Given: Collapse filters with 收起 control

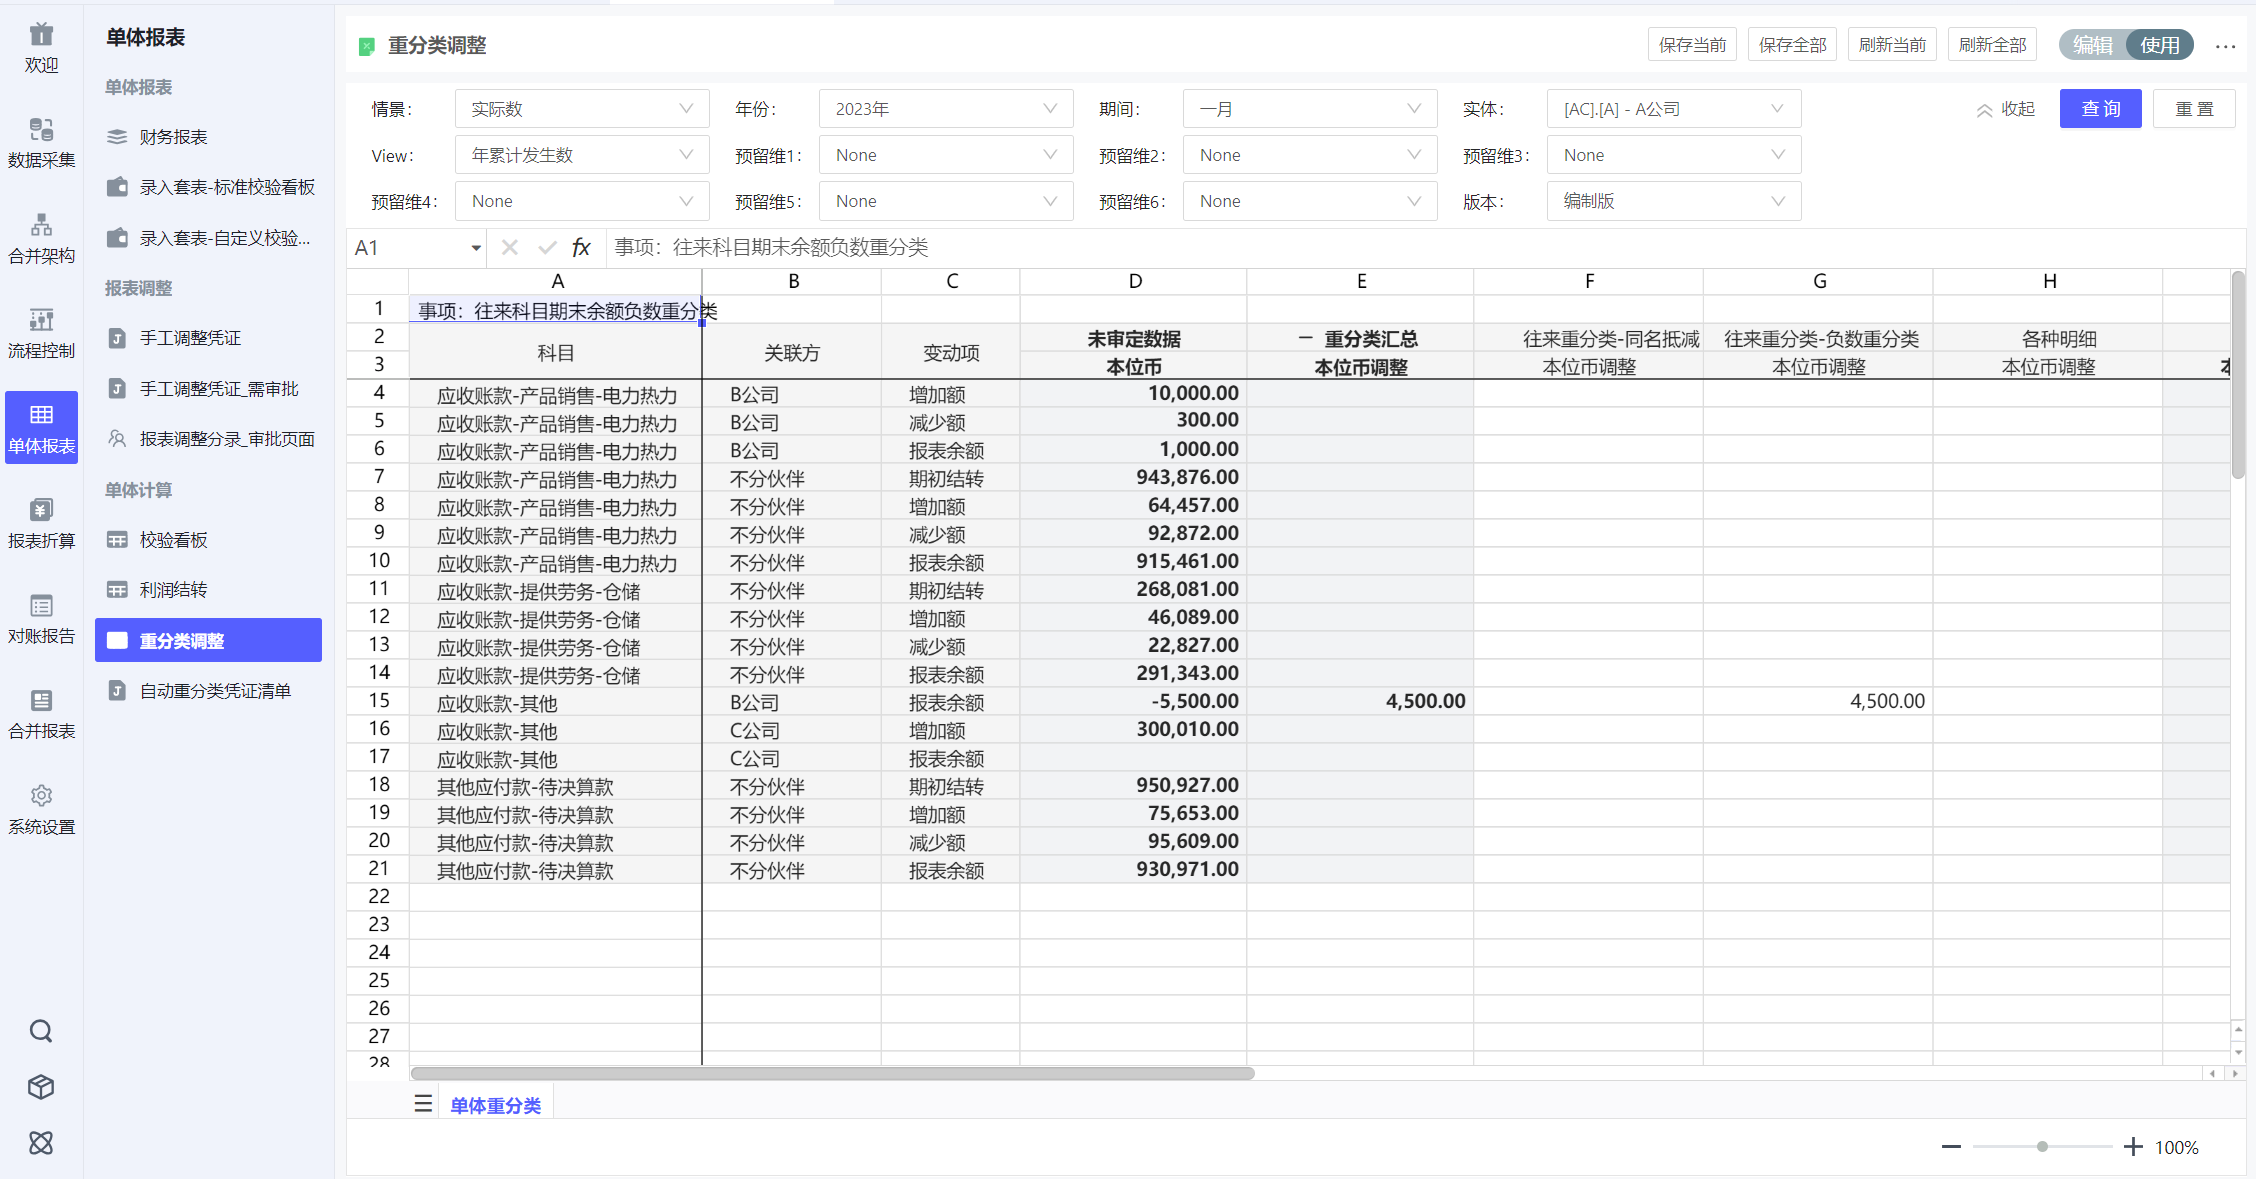Looking at the screenshot, I should [x=2005, y=109].
